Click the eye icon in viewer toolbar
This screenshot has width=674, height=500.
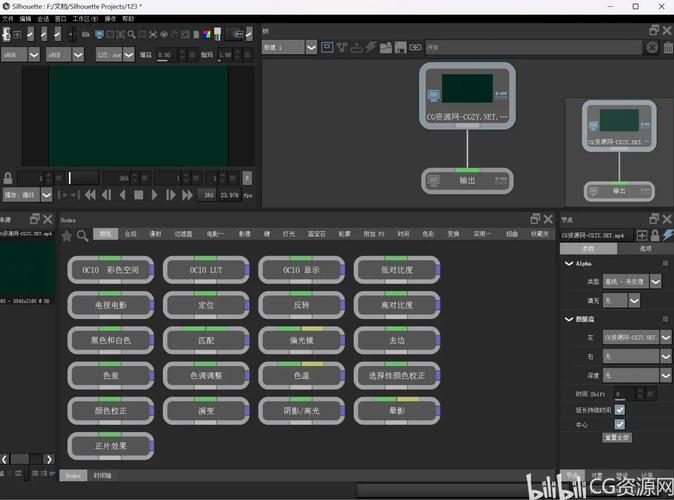(x=164, y=34)
